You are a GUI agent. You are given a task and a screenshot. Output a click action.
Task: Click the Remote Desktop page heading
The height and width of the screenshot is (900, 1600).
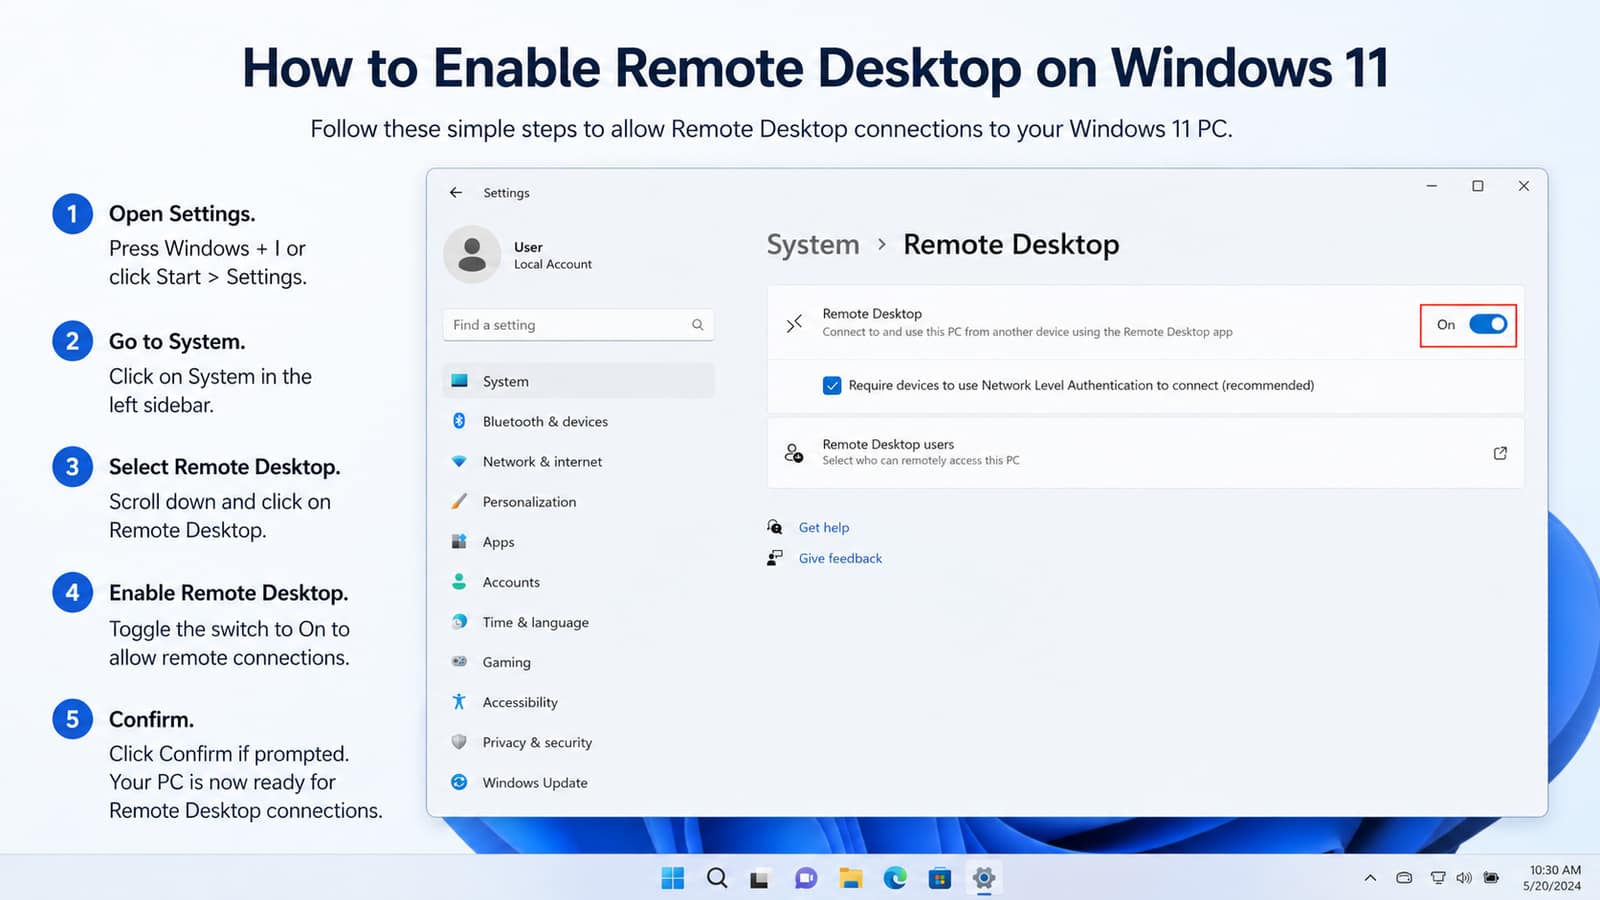1011,244
